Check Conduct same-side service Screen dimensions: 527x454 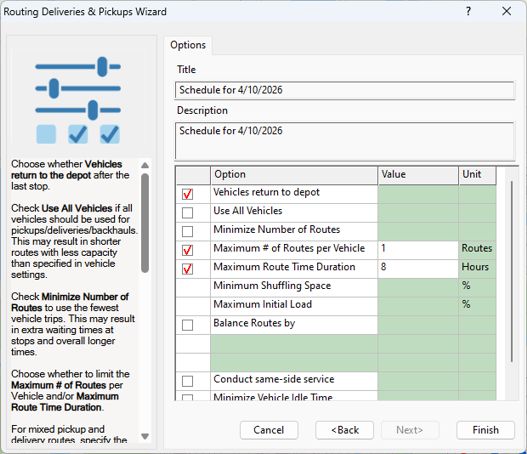[x=187, y=381]
